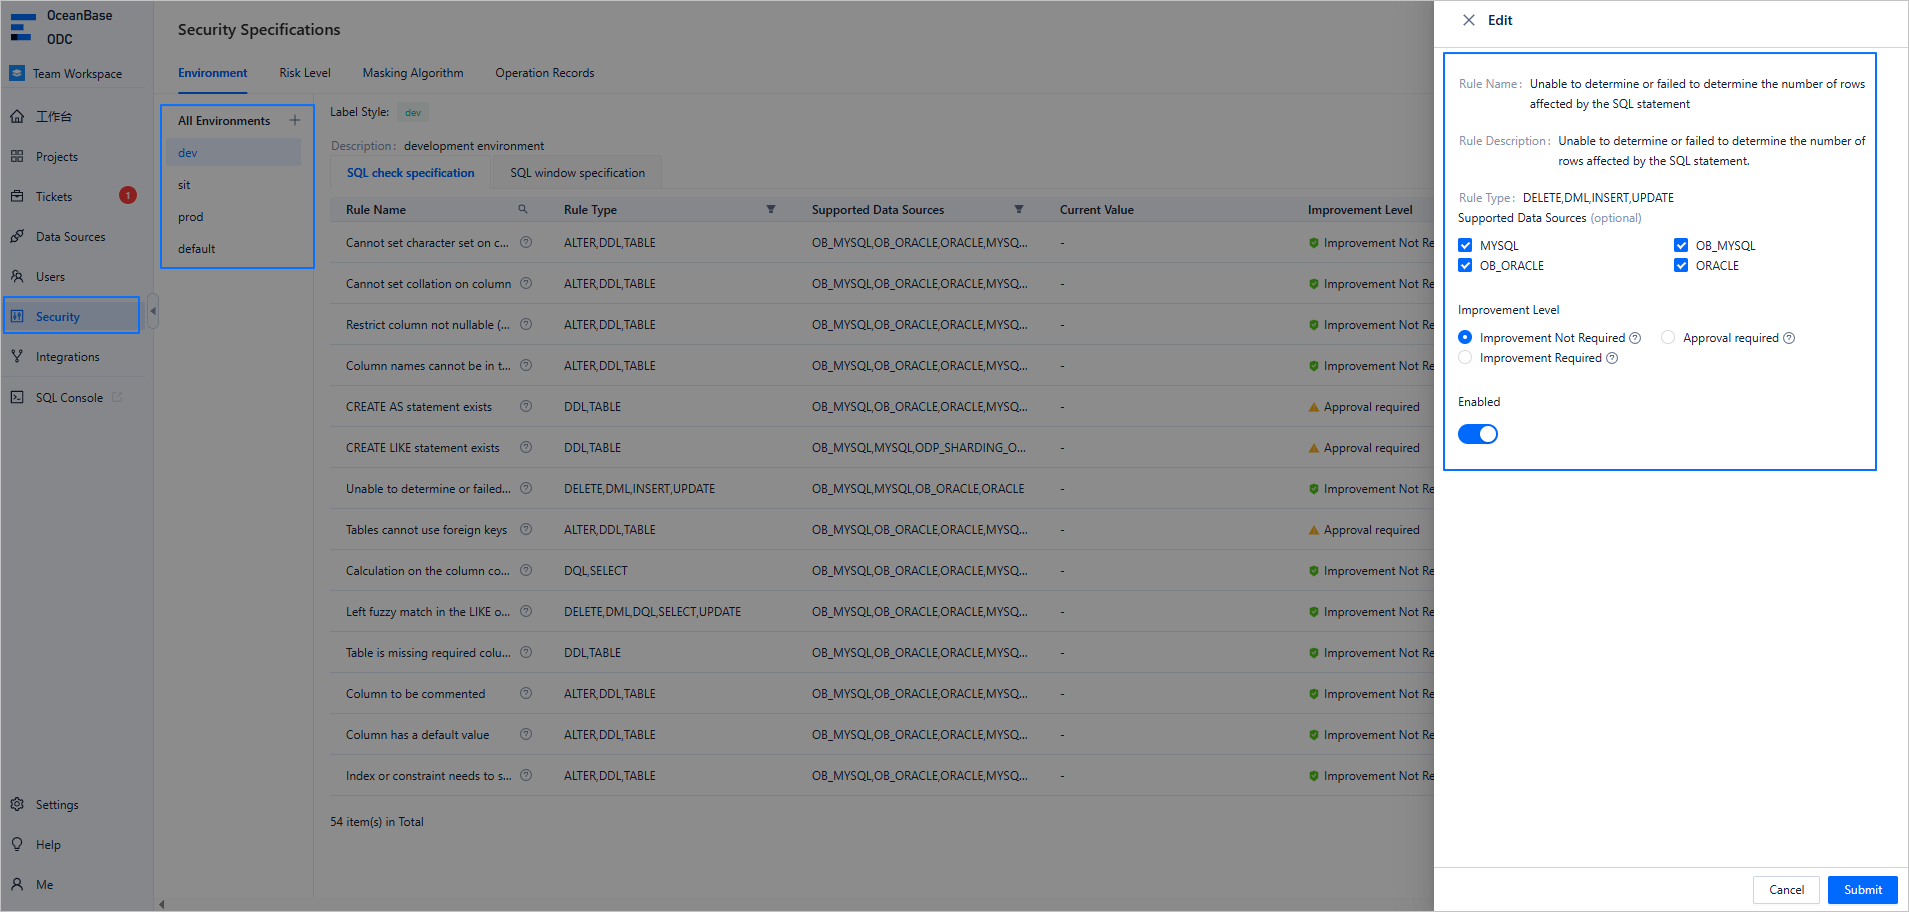Switch to the Masking Algorithm tab
This screenshot has height=912, width=1909.
pyautogui.click(x=412, y=73)
